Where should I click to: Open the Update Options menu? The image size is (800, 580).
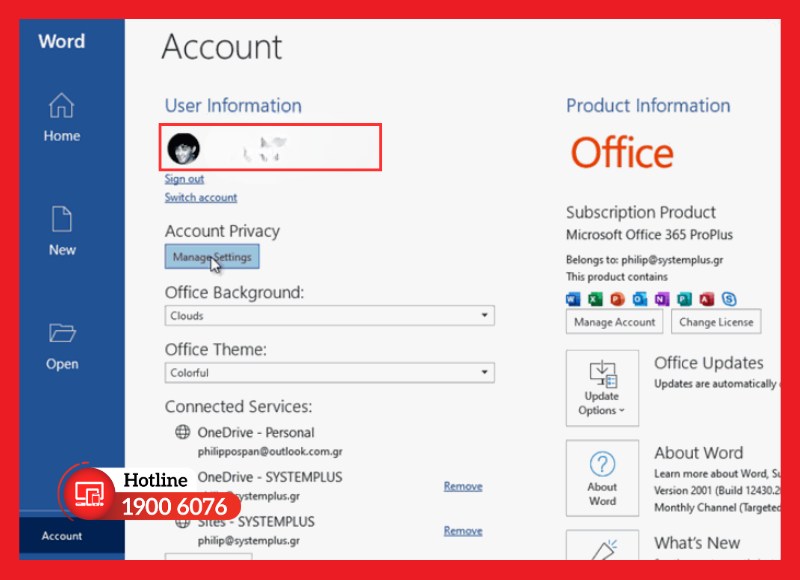pyautogui.click(x=602, y=388)
